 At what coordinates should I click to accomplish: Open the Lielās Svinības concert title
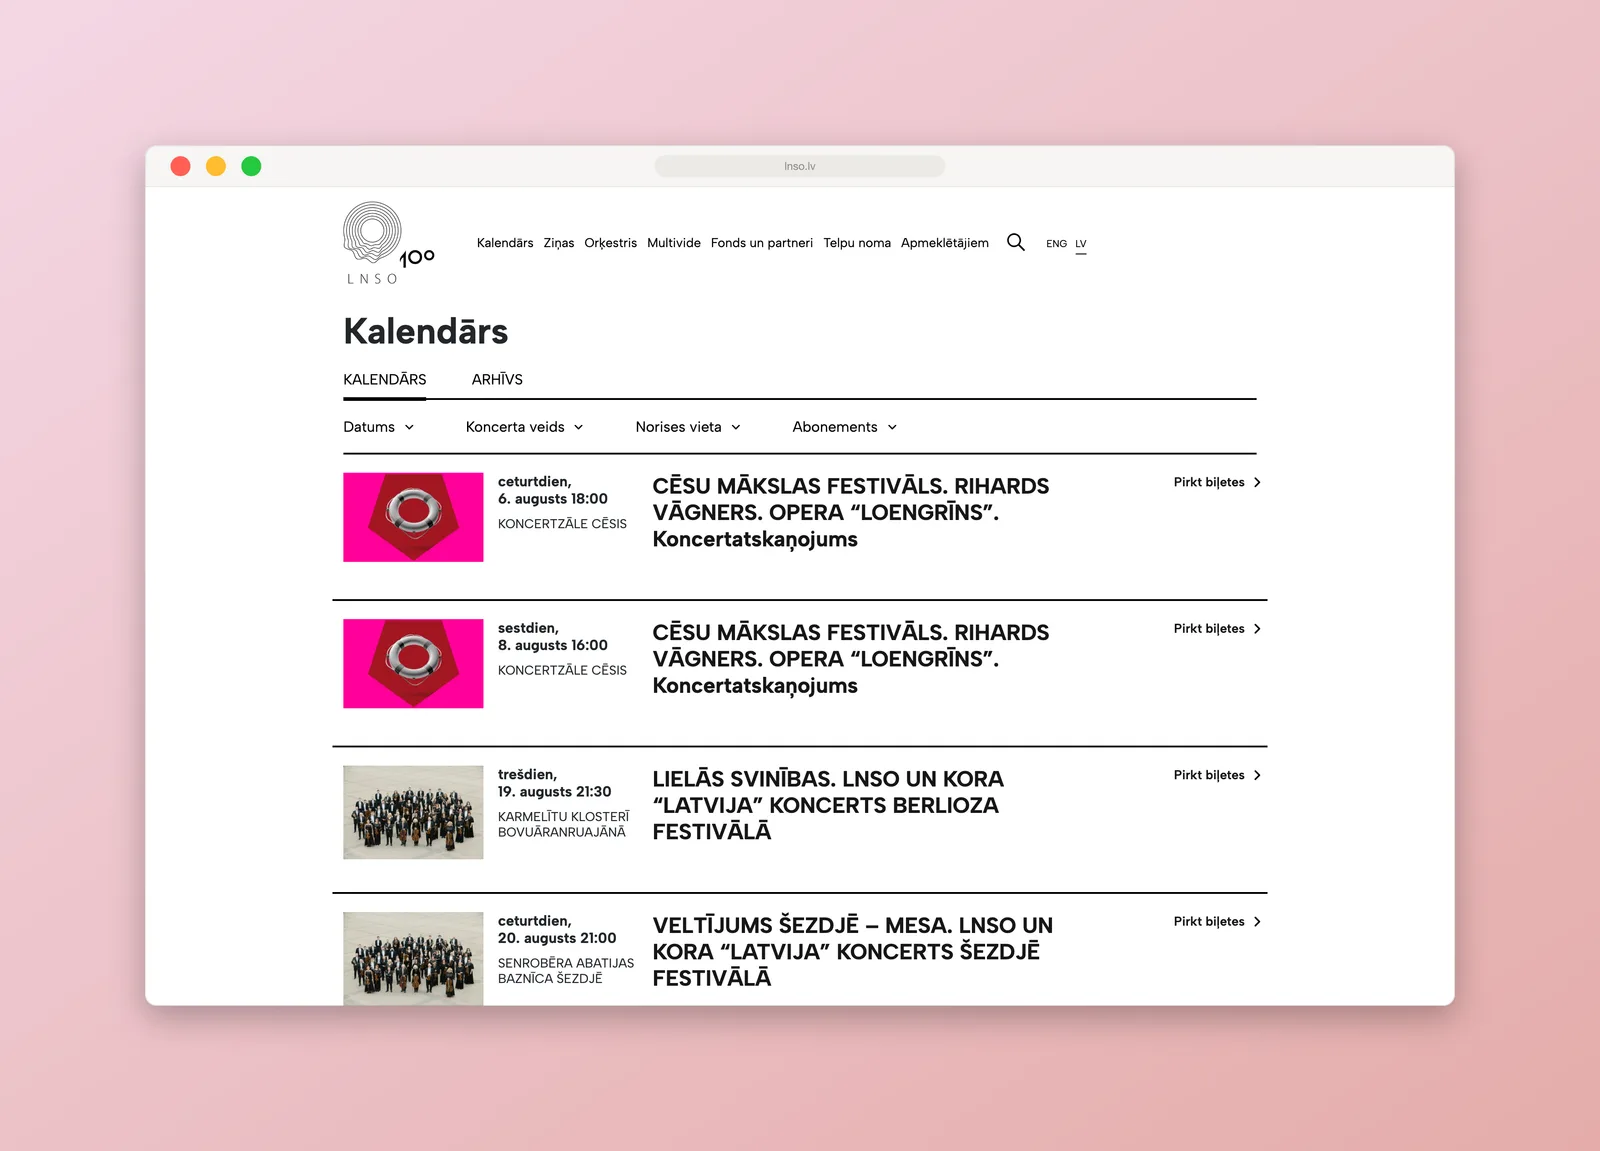point(828,805)
